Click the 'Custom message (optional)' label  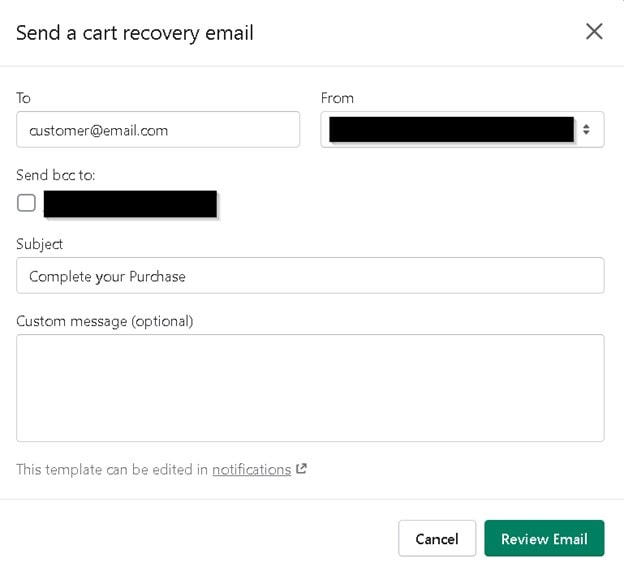coord(104,321)
